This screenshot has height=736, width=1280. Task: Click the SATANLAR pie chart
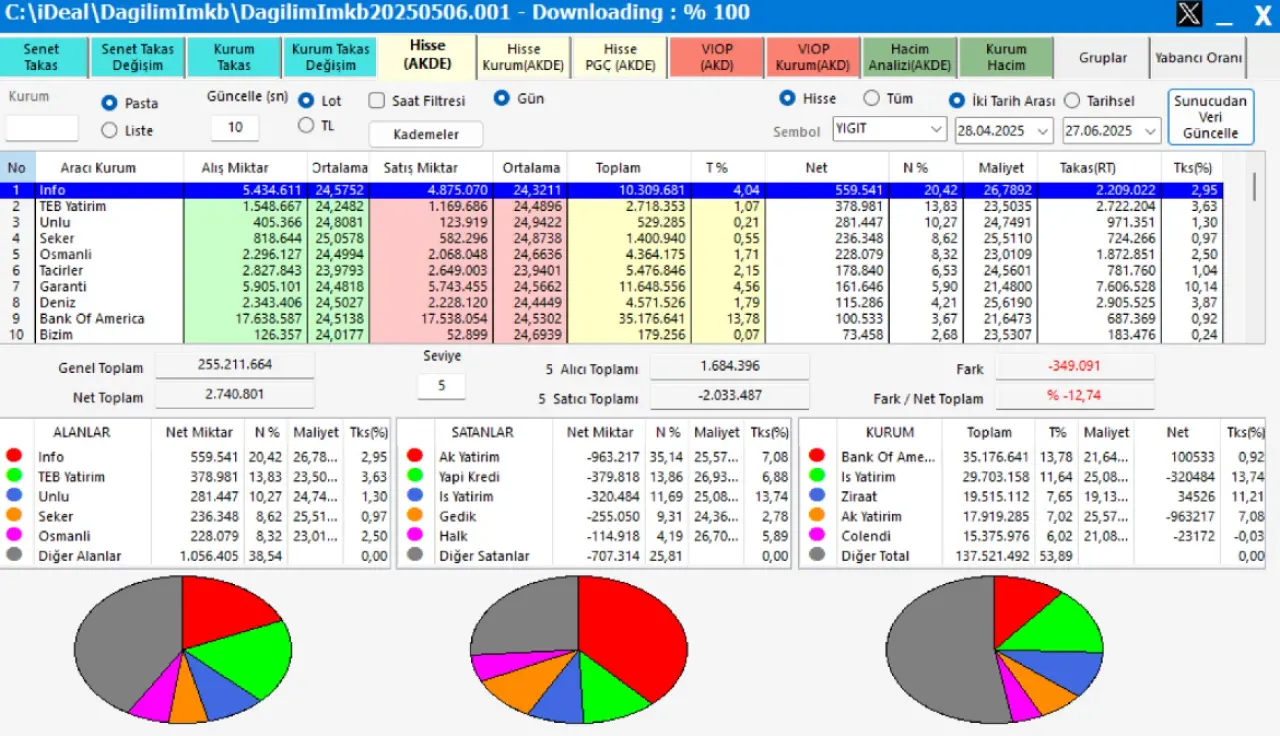coord(579,649)
